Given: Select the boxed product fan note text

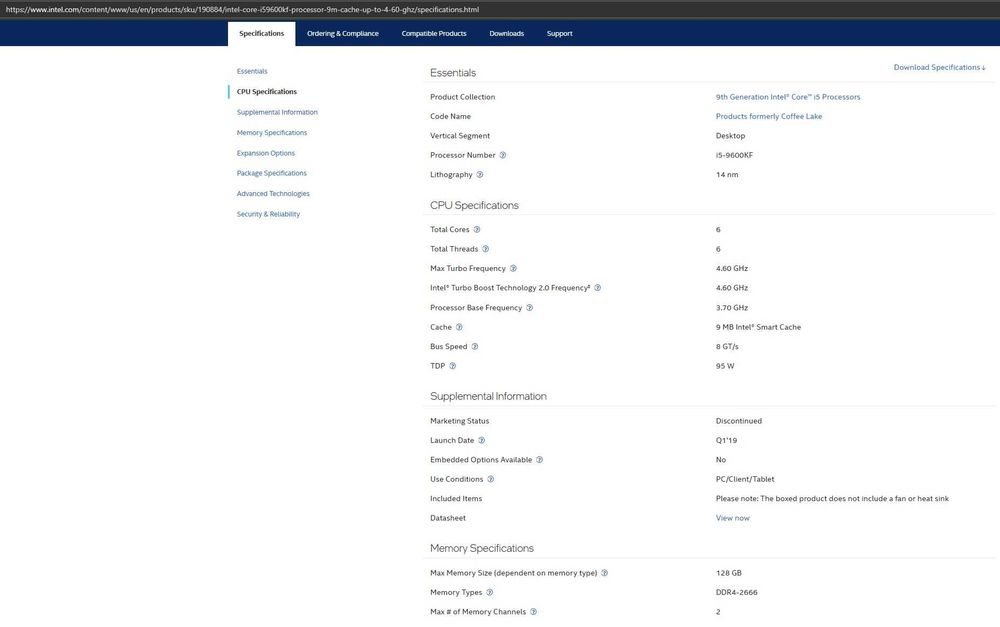Looking at the screenshot, I should 832,499.
